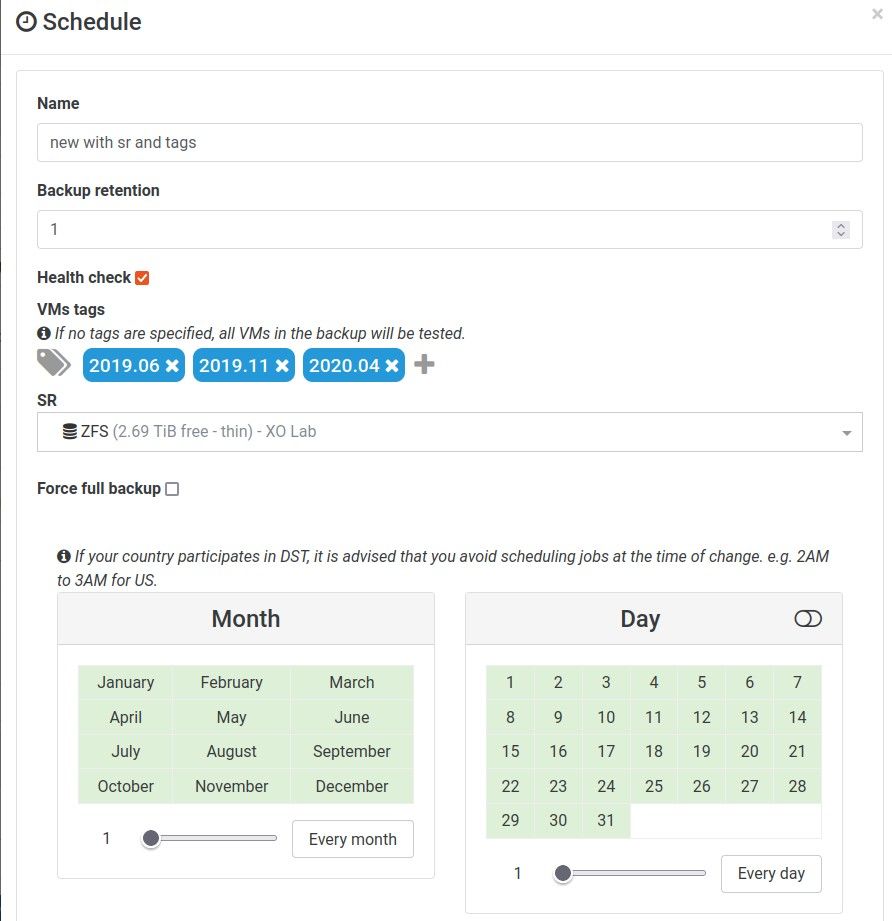Screen dimensions: 892x921
Task: Select September in the Month grid
Action: [x=352, y=751]
